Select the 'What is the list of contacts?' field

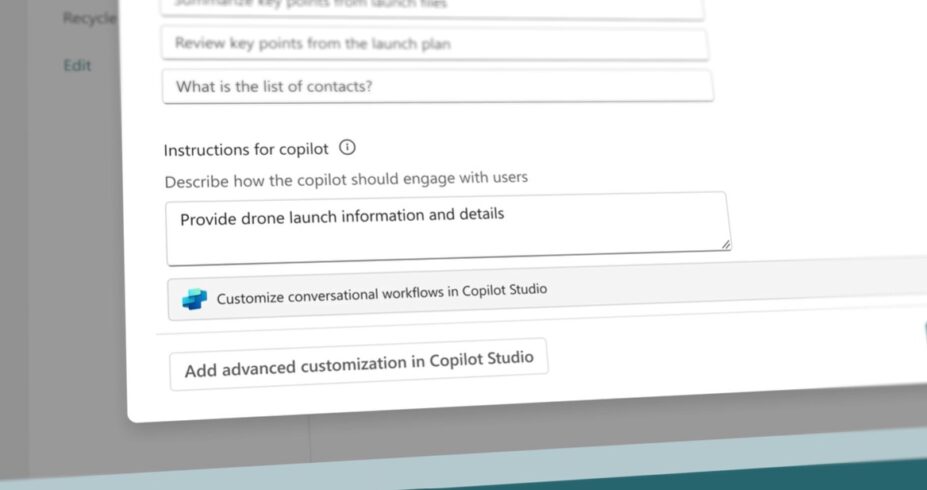437,86
